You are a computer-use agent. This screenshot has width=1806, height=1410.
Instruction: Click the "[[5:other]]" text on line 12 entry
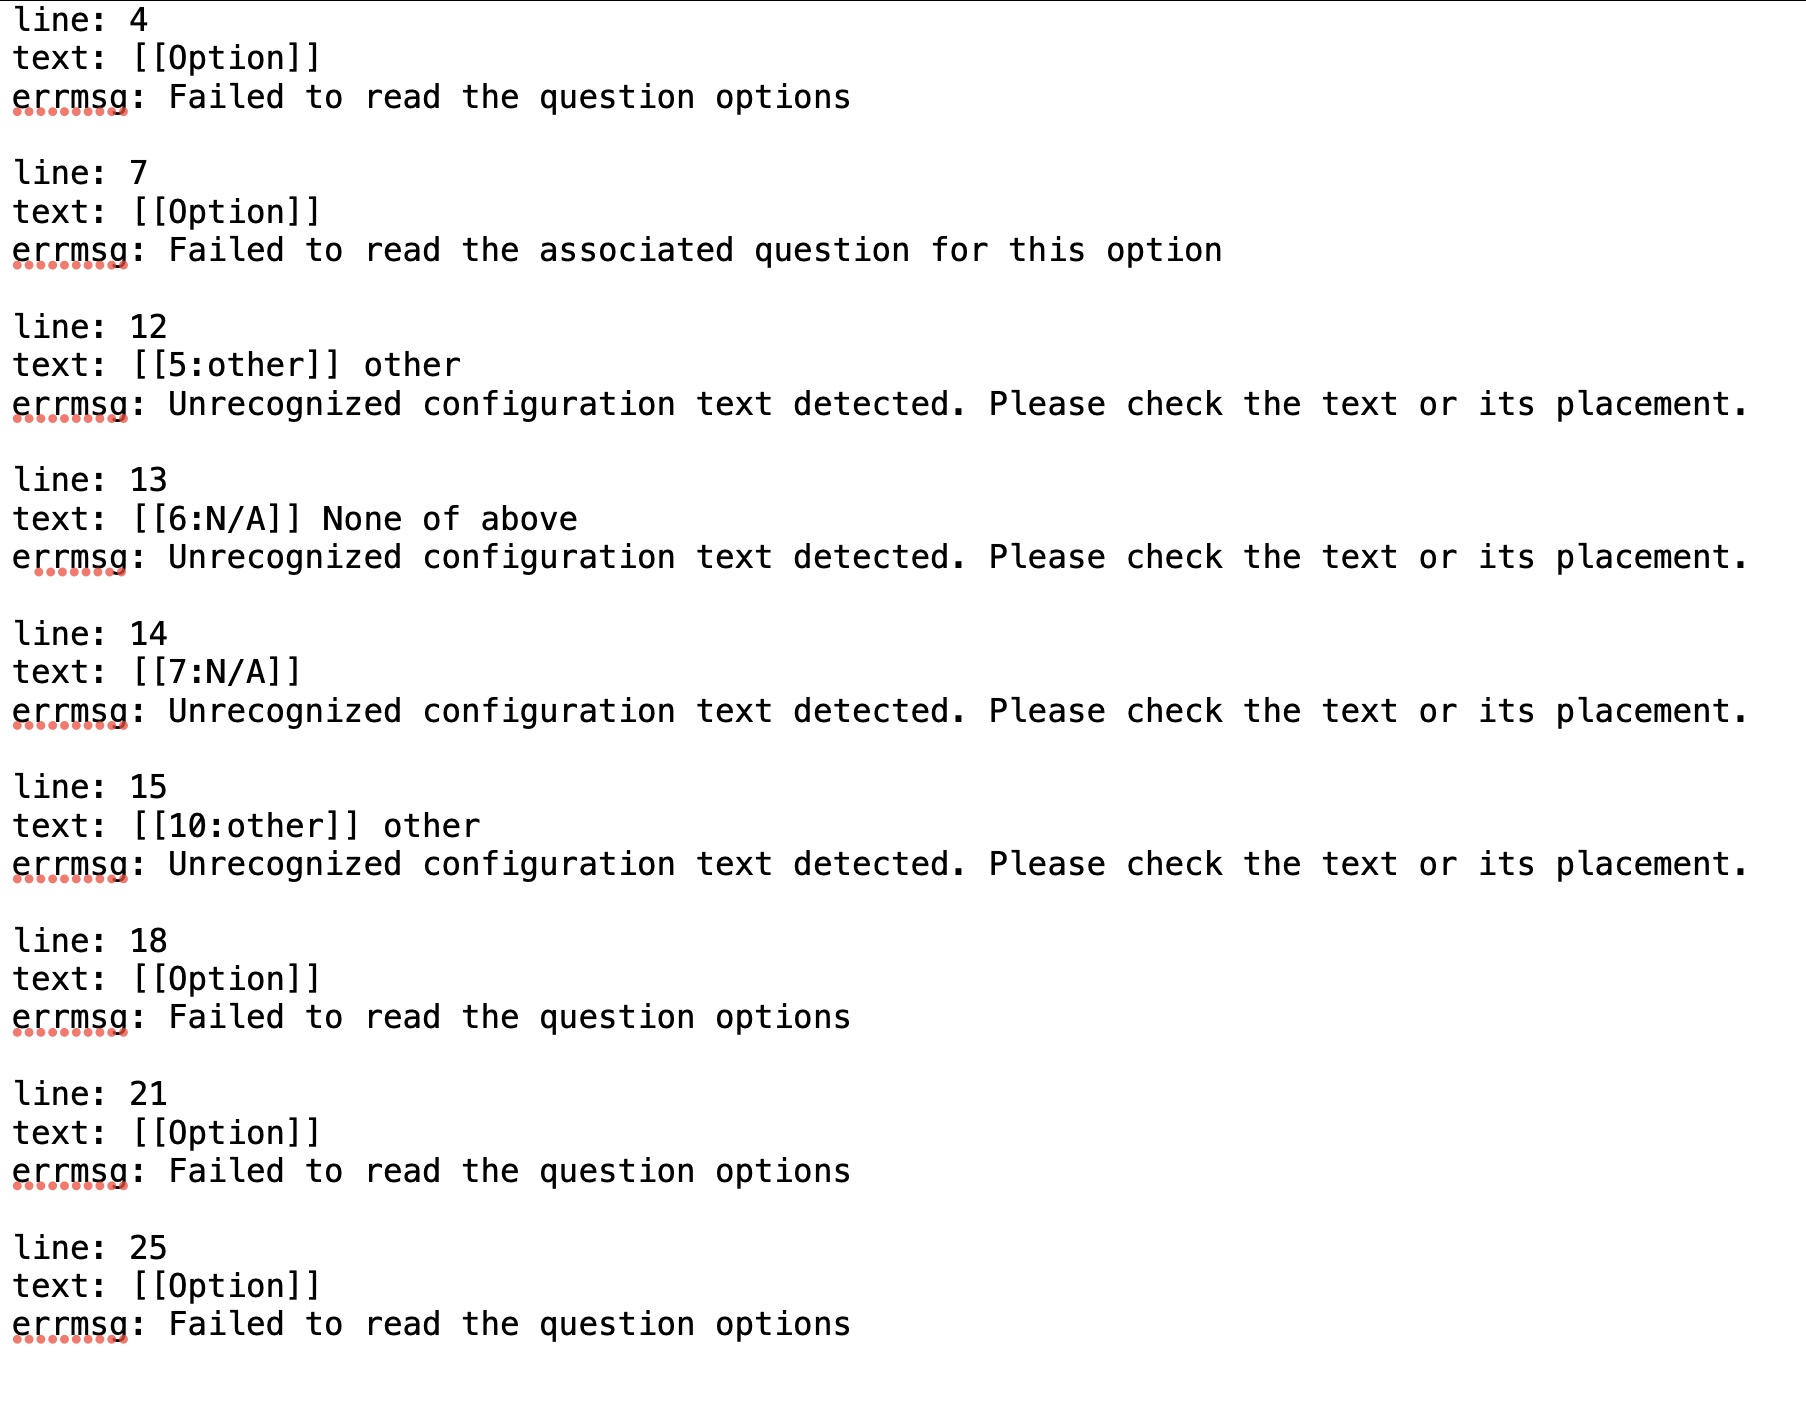(x=236, y=365)
